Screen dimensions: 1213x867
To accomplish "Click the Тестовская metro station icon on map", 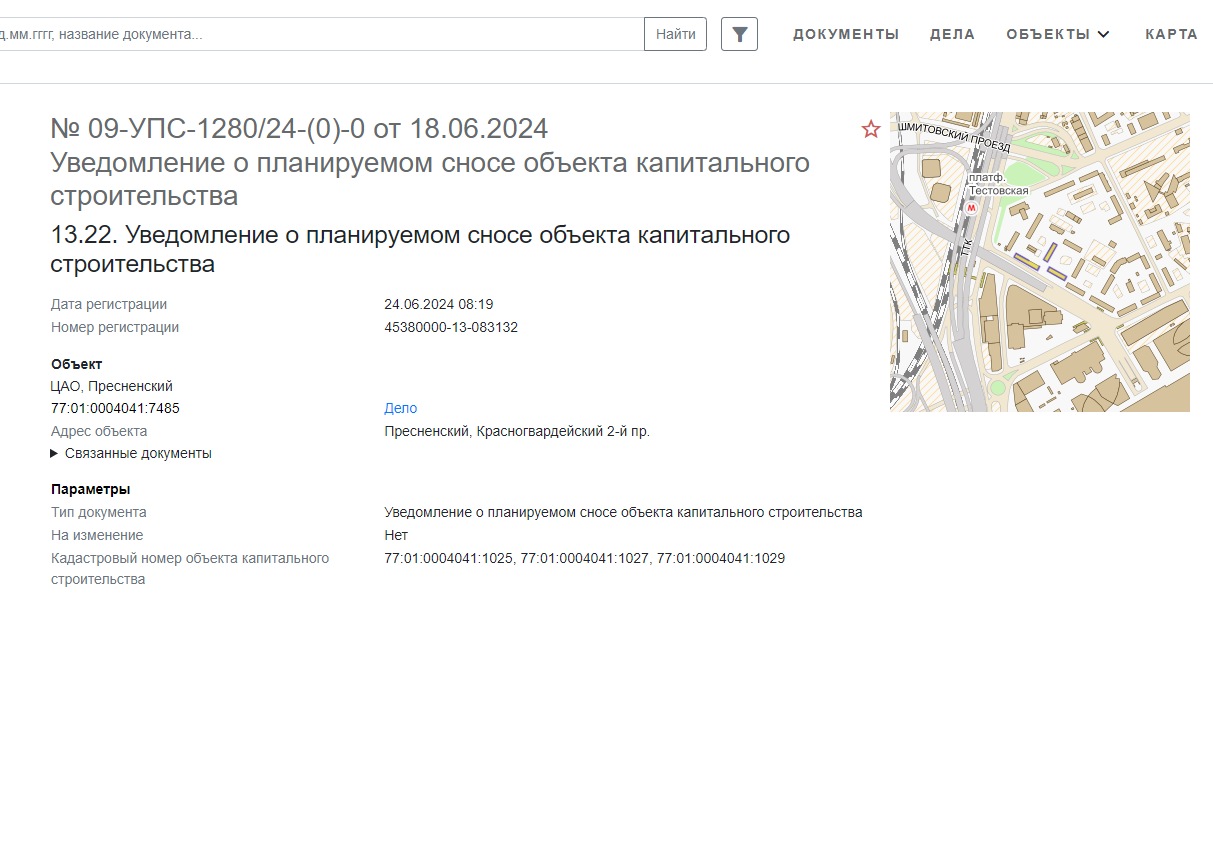I will tap(970, 209).
